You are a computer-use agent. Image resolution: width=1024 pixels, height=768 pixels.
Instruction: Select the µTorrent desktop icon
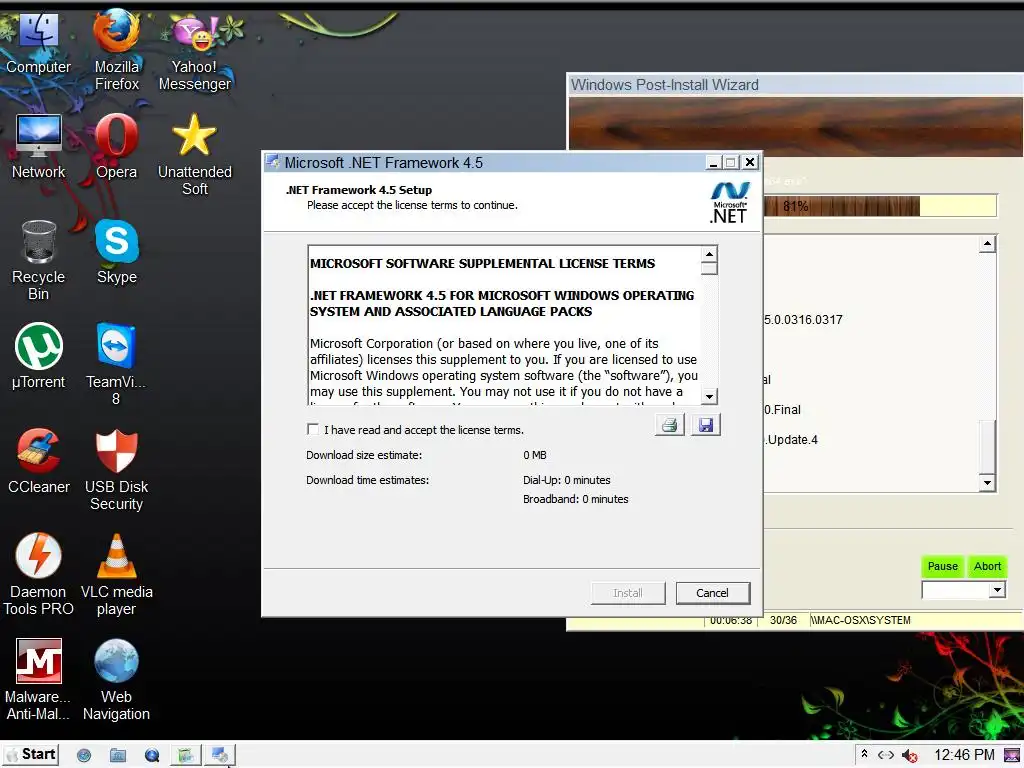tap(38, 356)
